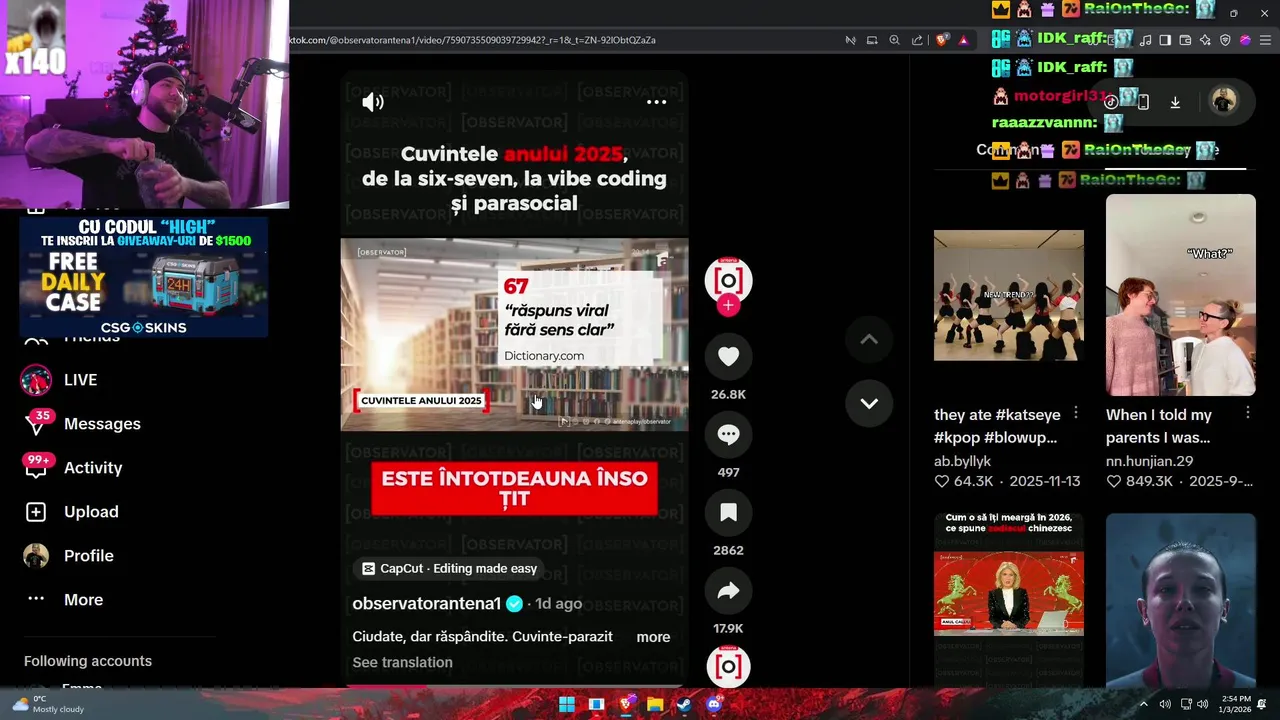Open the CapCut · Editing made easy tag
Image resolution: width=1280 pixels, height=720 pixels.
click(x=449, y=568)
